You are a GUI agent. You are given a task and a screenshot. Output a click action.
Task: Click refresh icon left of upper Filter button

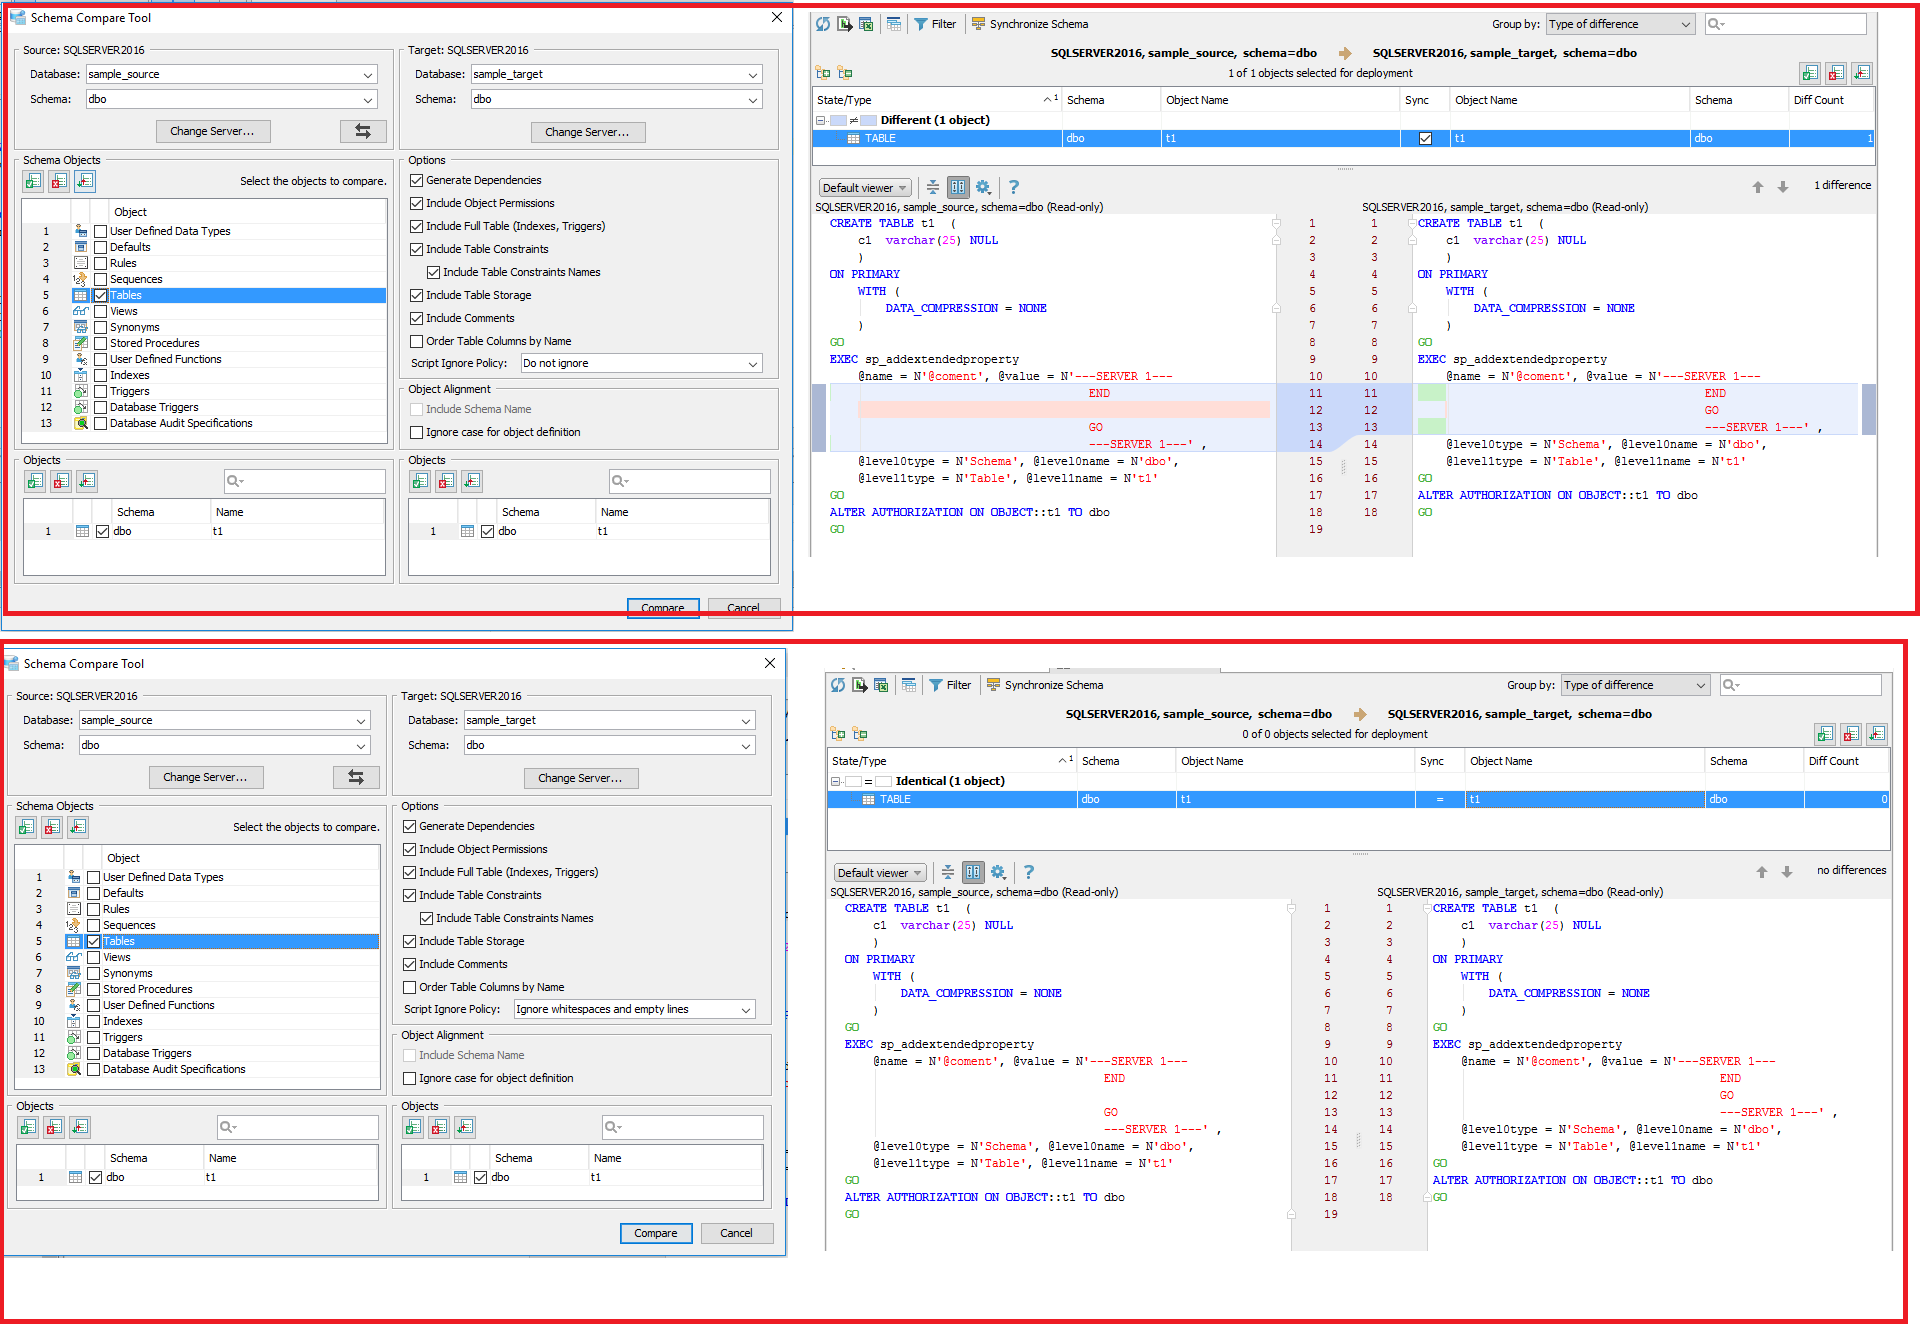(822, 24)
